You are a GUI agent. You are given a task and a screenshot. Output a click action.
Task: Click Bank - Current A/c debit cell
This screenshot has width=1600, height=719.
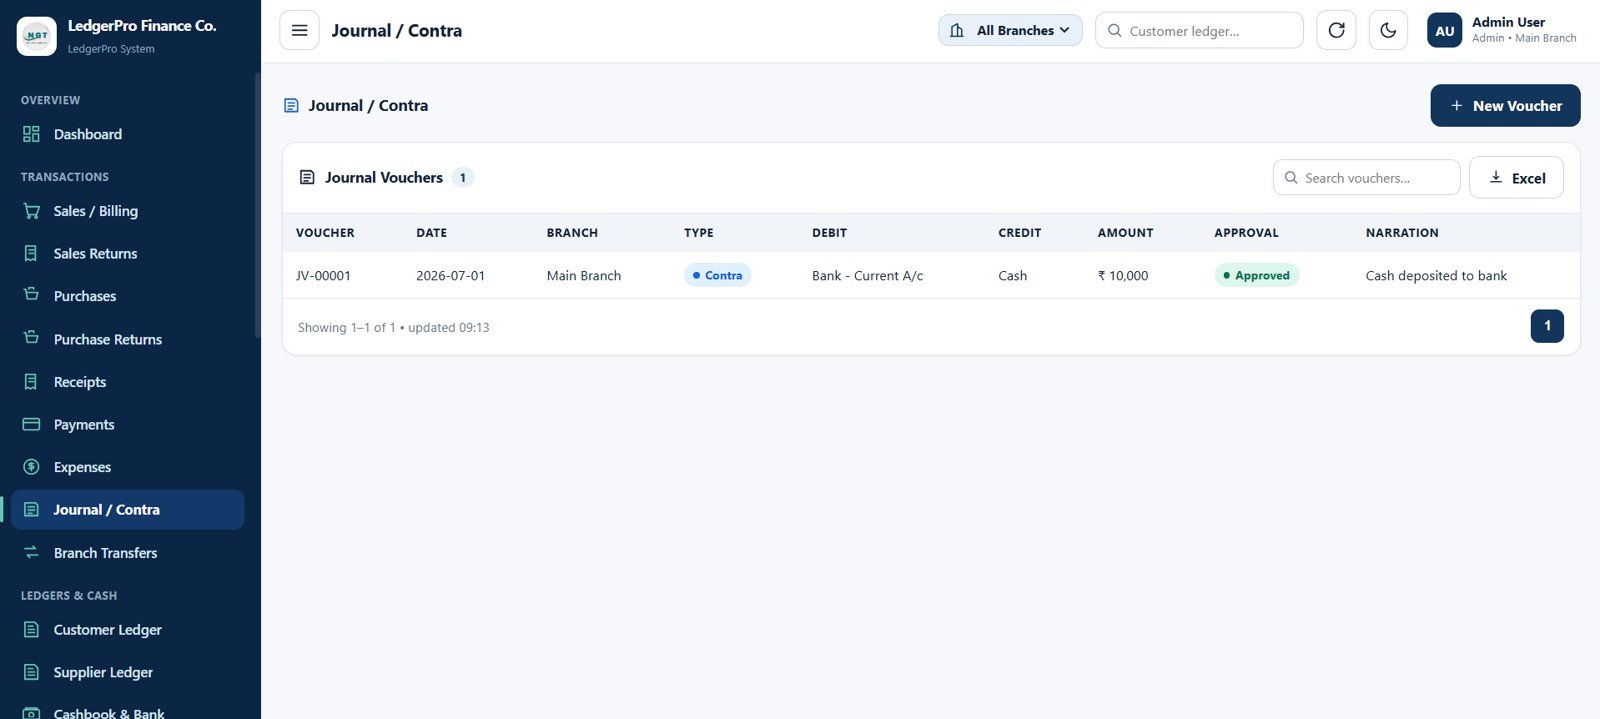click(867, 276)
